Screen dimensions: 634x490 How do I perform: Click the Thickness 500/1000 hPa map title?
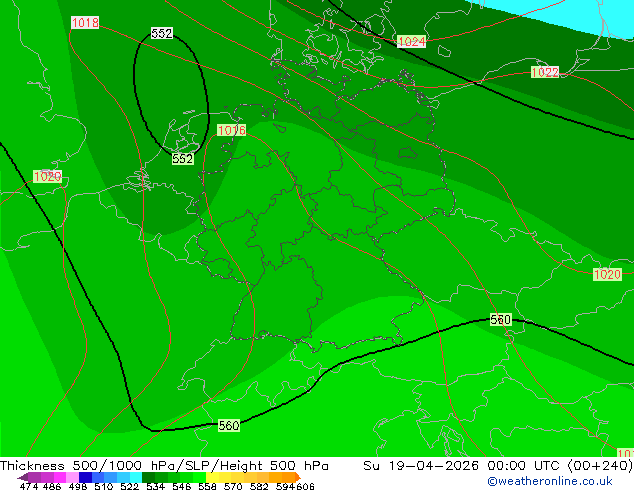(x=164, y=466)
